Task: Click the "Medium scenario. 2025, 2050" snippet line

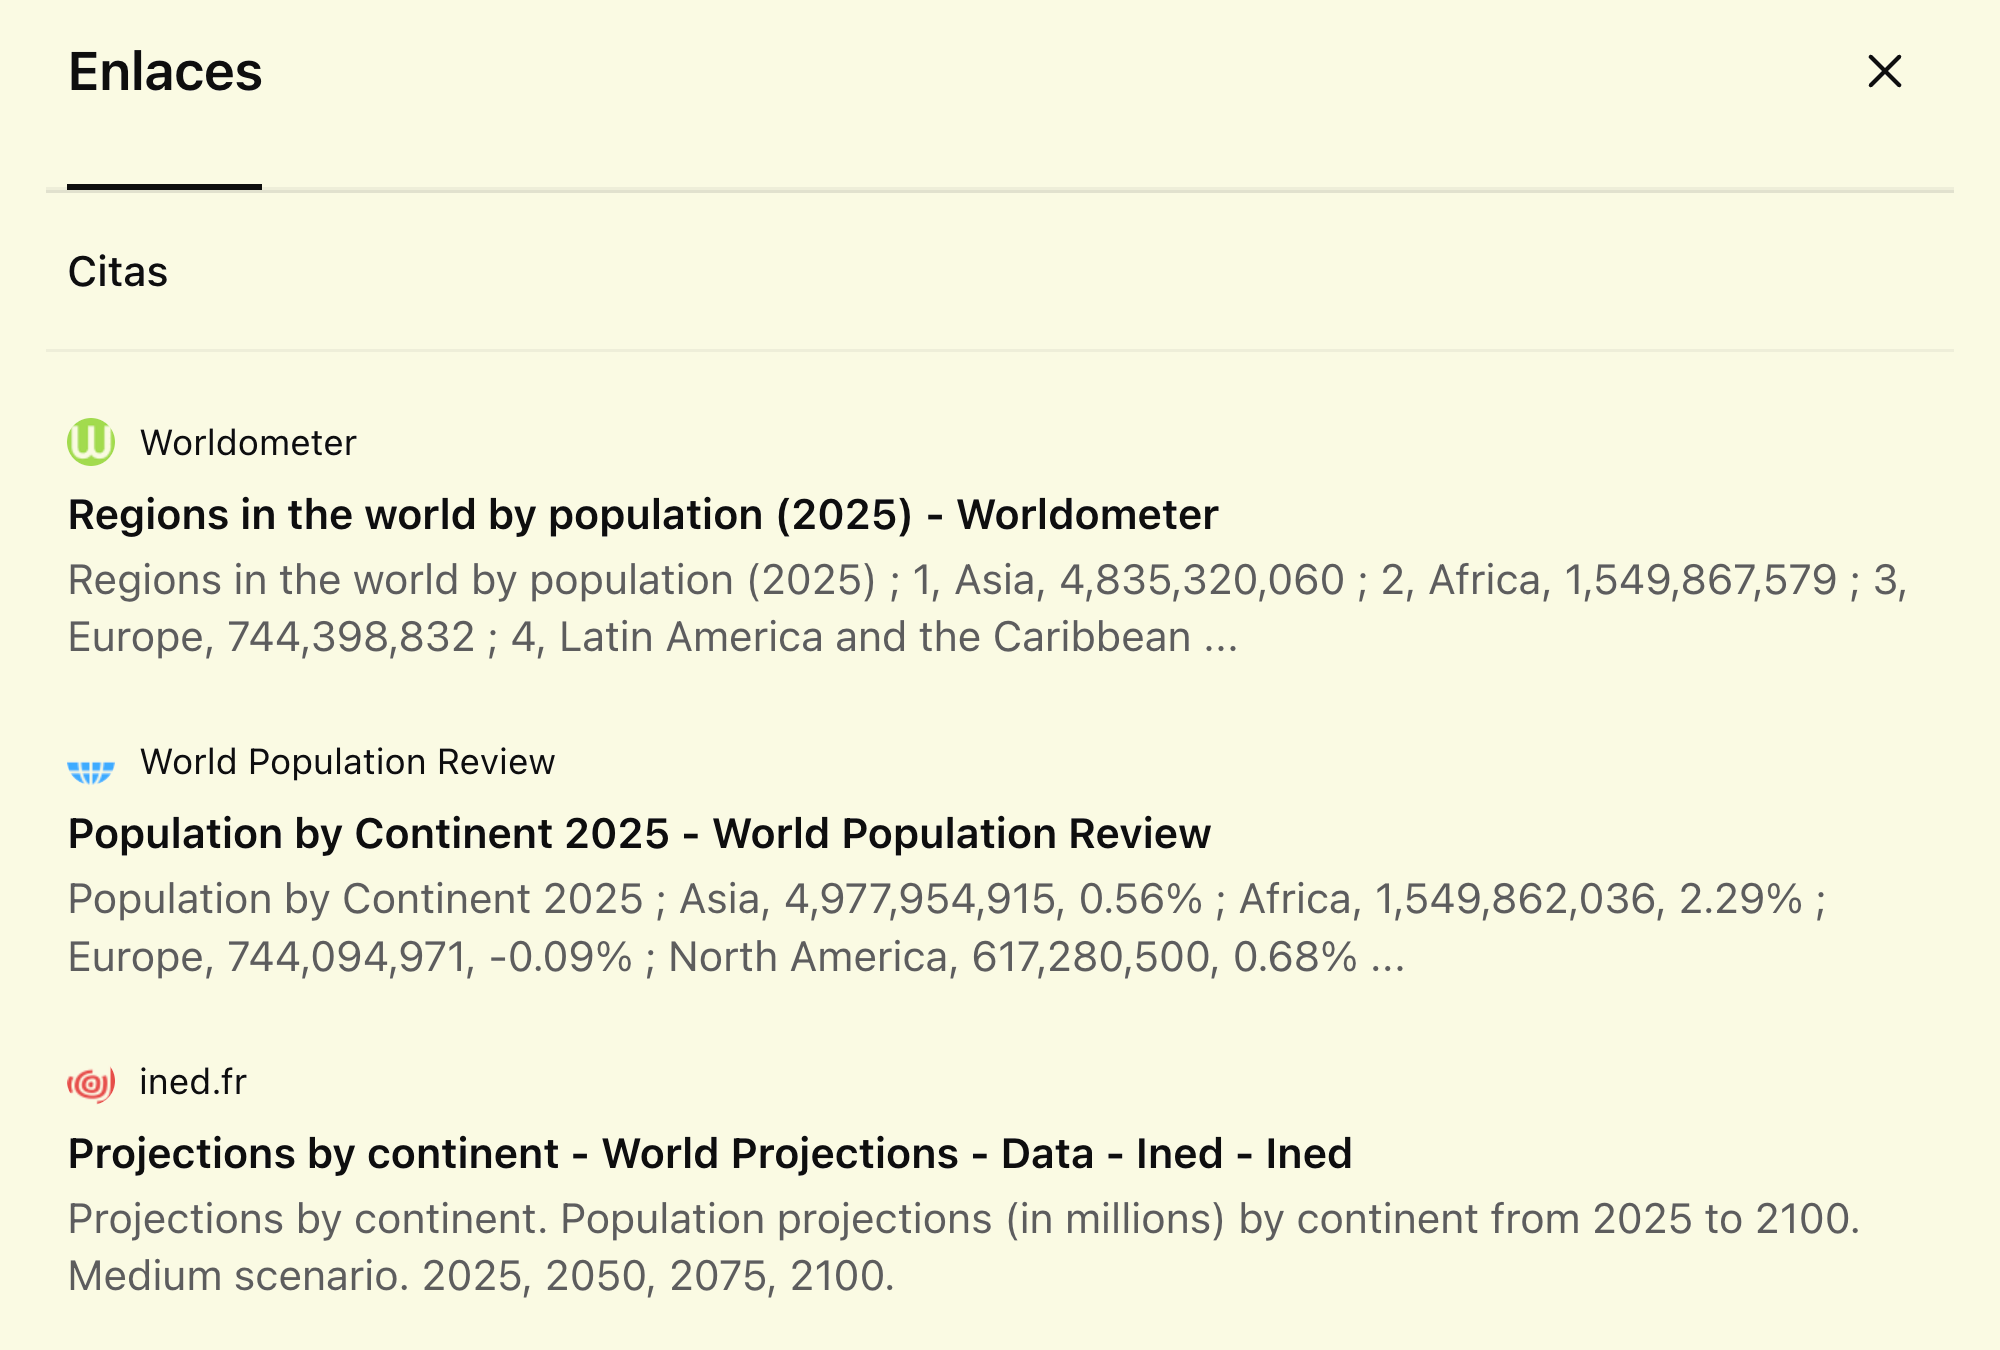Action: 481,1277
